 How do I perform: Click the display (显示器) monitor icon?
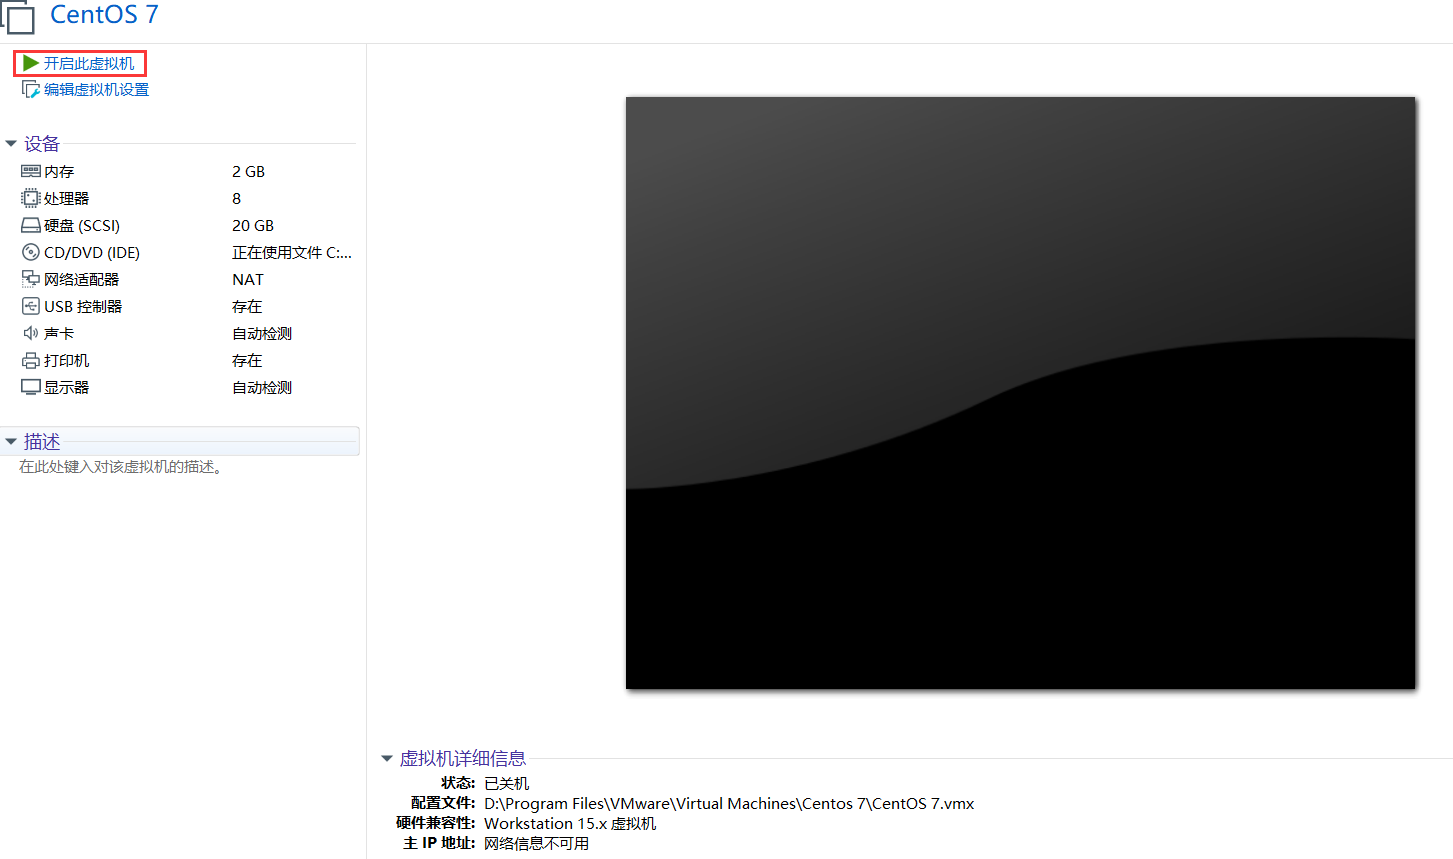tap(31, 388)
